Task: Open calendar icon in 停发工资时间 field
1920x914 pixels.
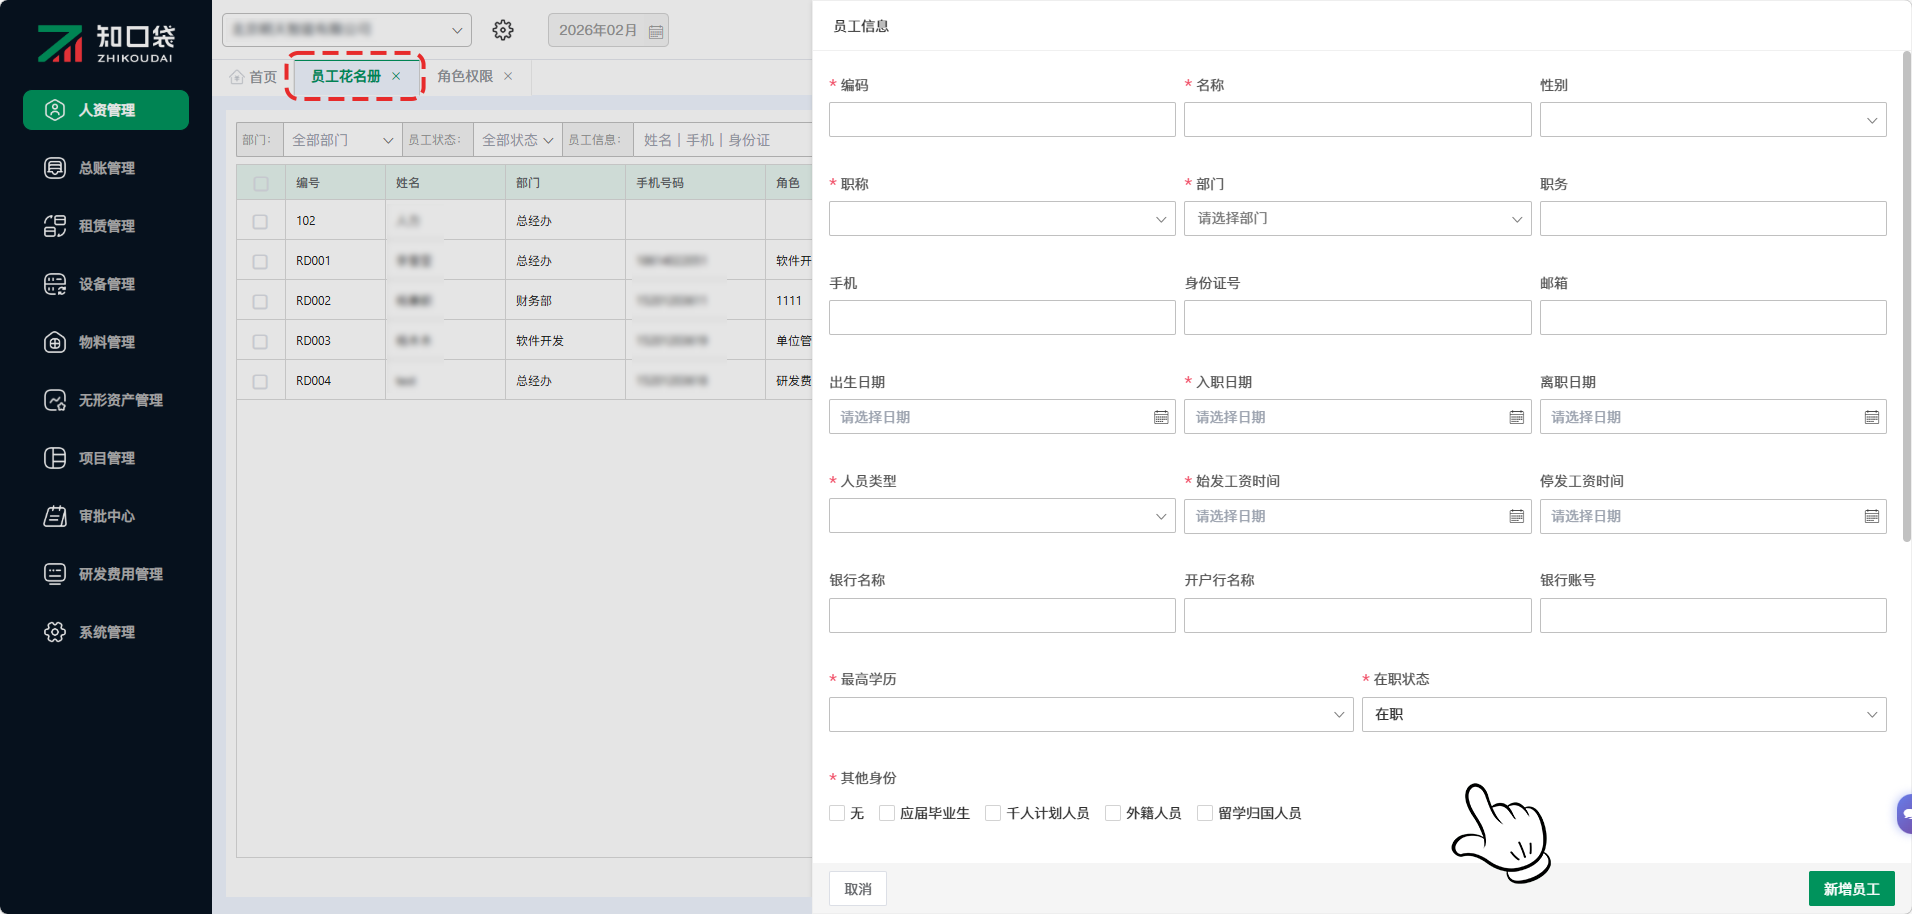Action: [1872, 516]
